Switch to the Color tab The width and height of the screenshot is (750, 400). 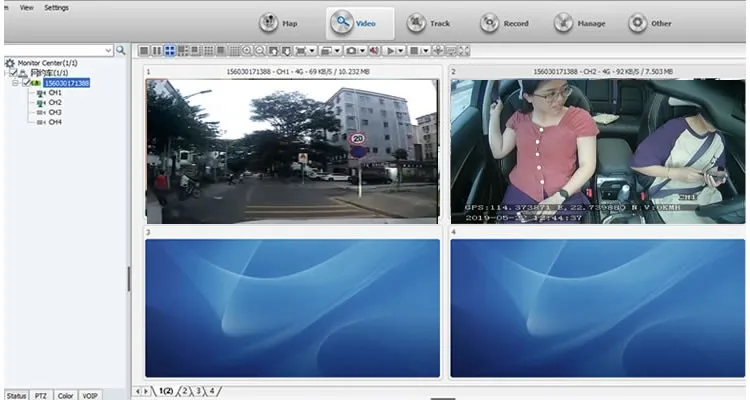65,395
